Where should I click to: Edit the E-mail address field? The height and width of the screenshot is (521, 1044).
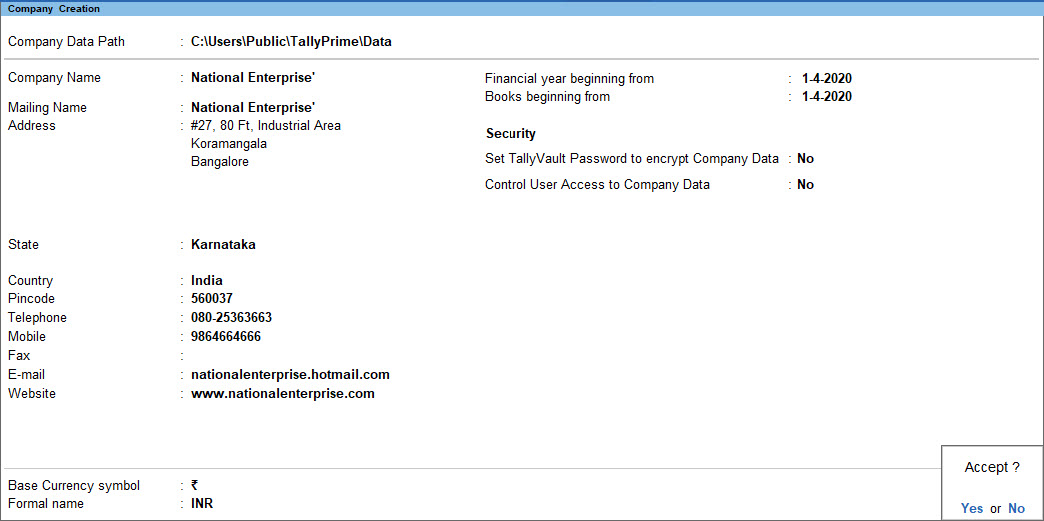(290, 374)
